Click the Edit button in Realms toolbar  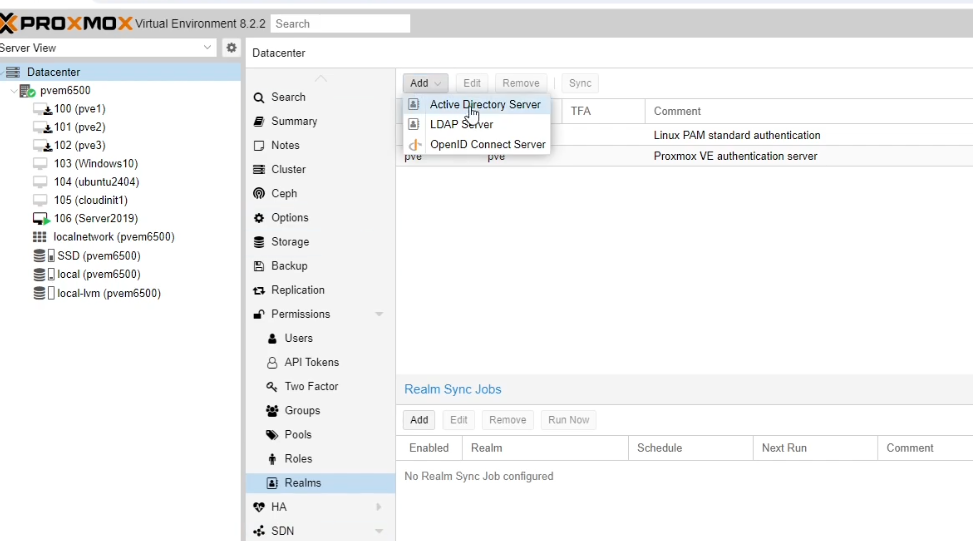(x=472, y=83)
